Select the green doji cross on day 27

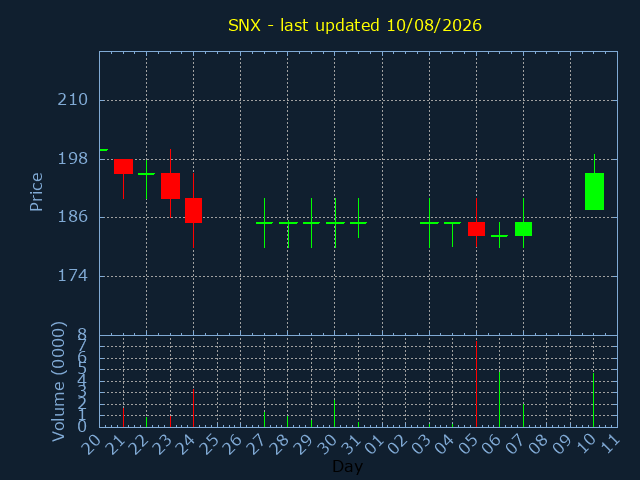point(264,223)
